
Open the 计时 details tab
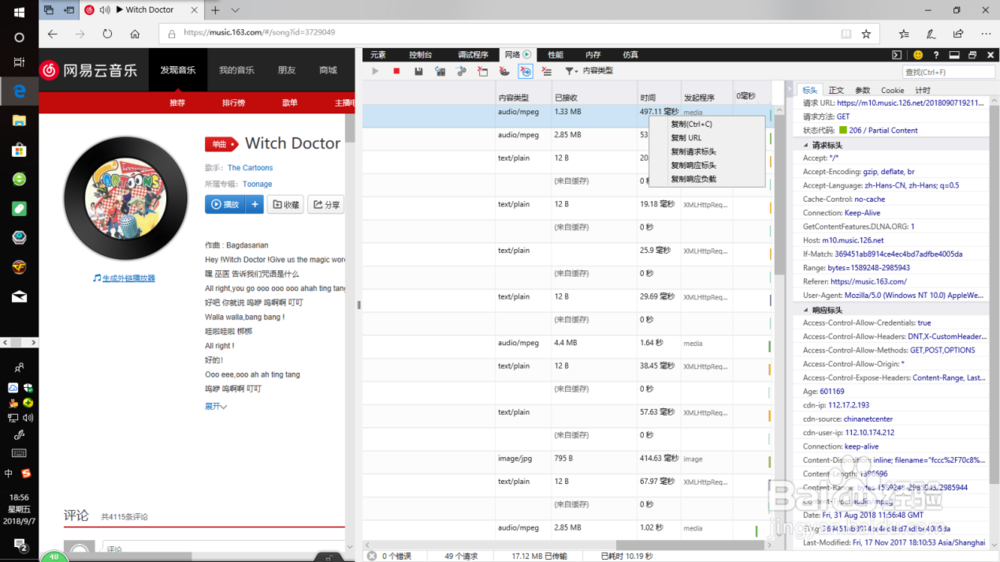pos(923,91)
